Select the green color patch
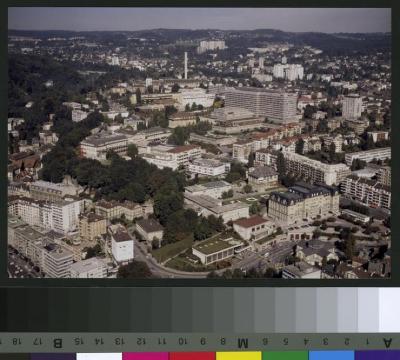The height and width of the screenshot is (360, 400). pos(285,356)
